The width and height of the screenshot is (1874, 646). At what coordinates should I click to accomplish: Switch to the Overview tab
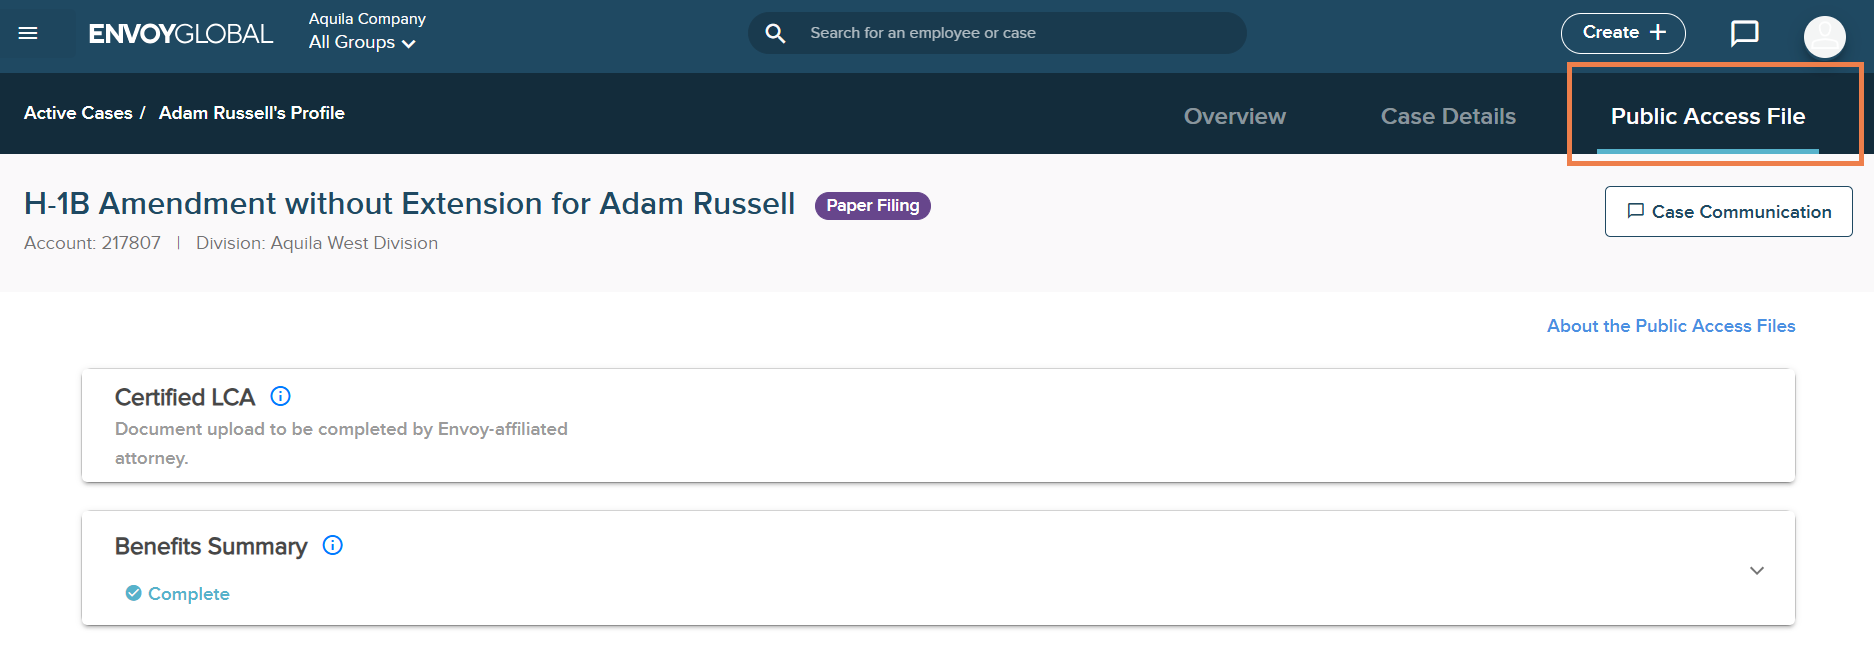click(1234, 116)
